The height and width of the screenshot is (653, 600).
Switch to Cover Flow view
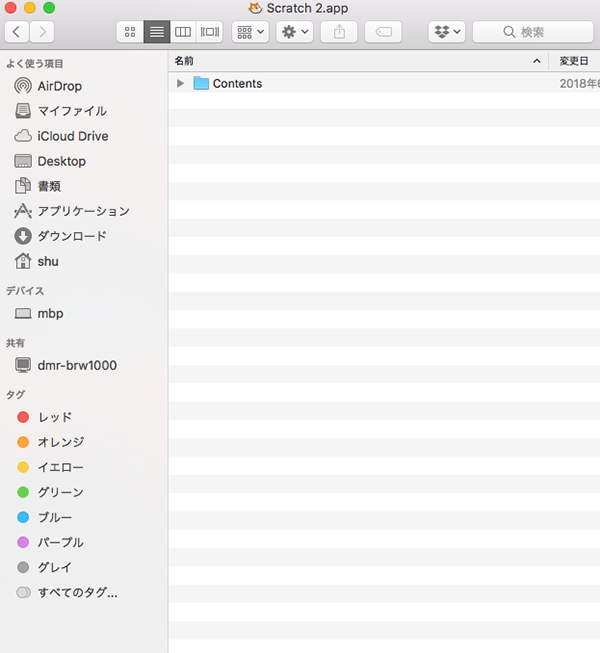(209, 32)
